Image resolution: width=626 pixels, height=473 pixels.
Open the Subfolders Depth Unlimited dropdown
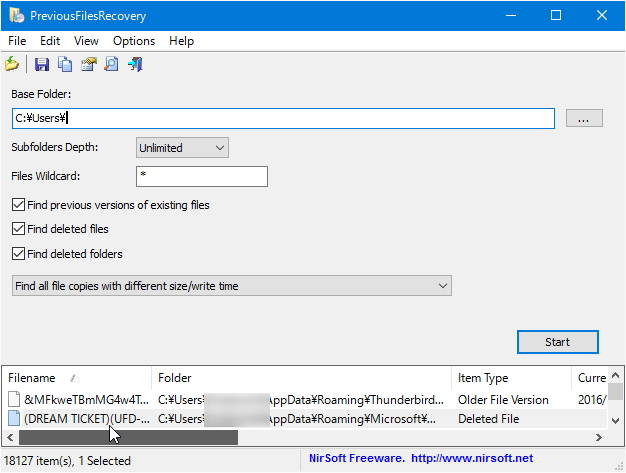[x=182, y=148]
